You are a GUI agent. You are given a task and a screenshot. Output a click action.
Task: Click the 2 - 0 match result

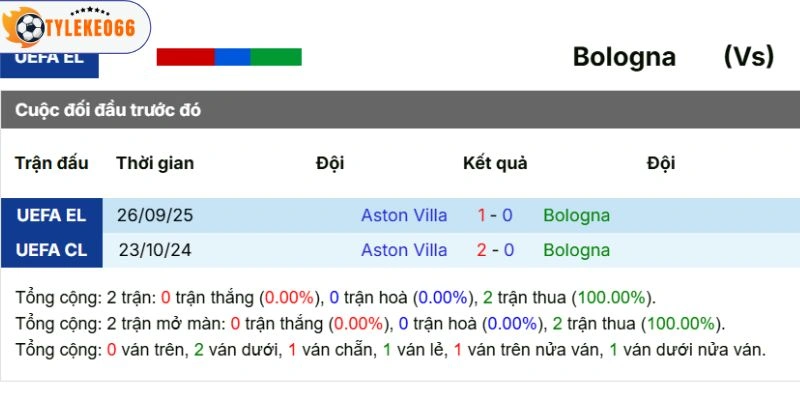tap(495, 250)
